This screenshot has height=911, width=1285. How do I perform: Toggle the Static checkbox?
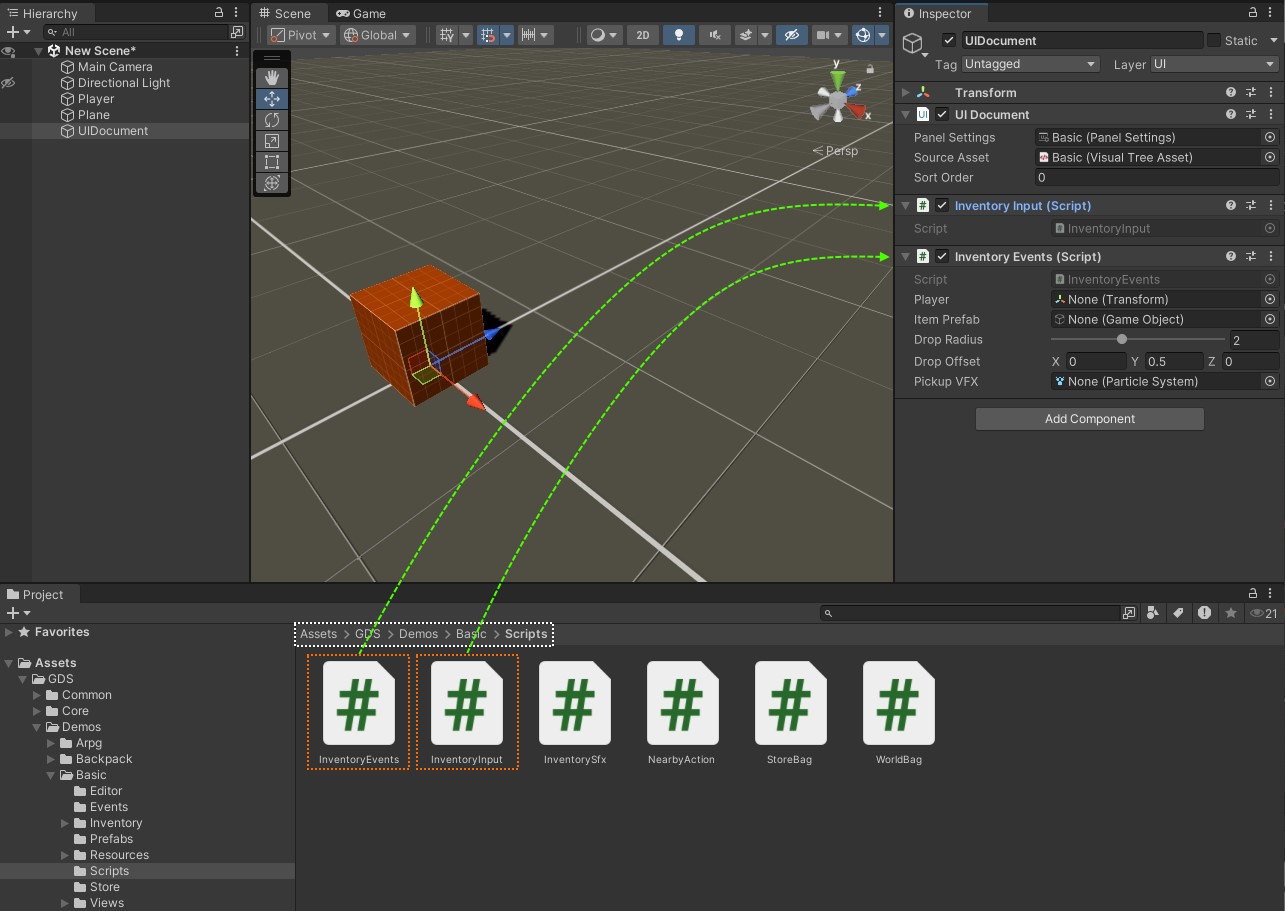click(x=1214, y=41)
